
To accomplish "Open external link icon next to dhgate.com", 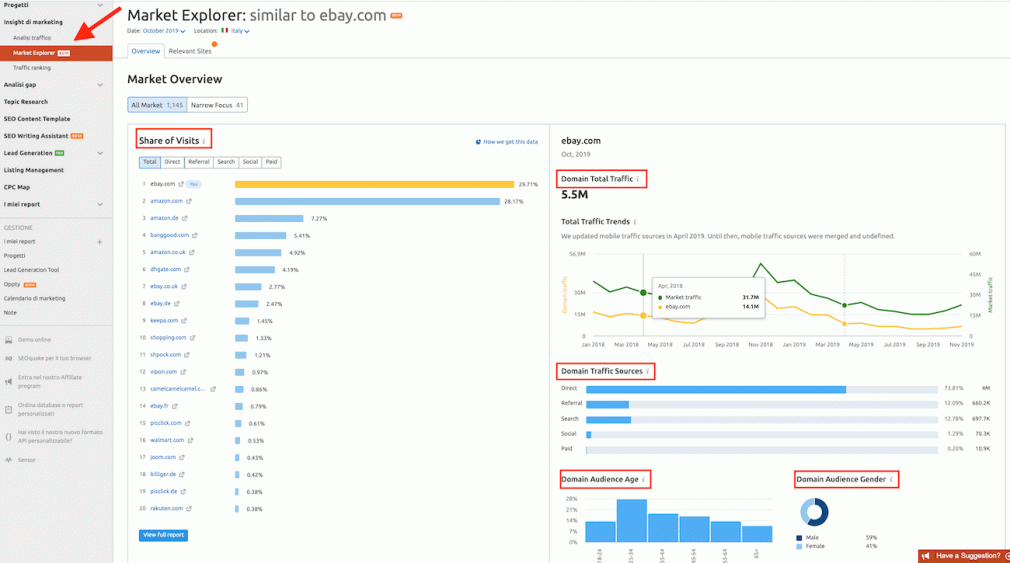I will 187,270.
